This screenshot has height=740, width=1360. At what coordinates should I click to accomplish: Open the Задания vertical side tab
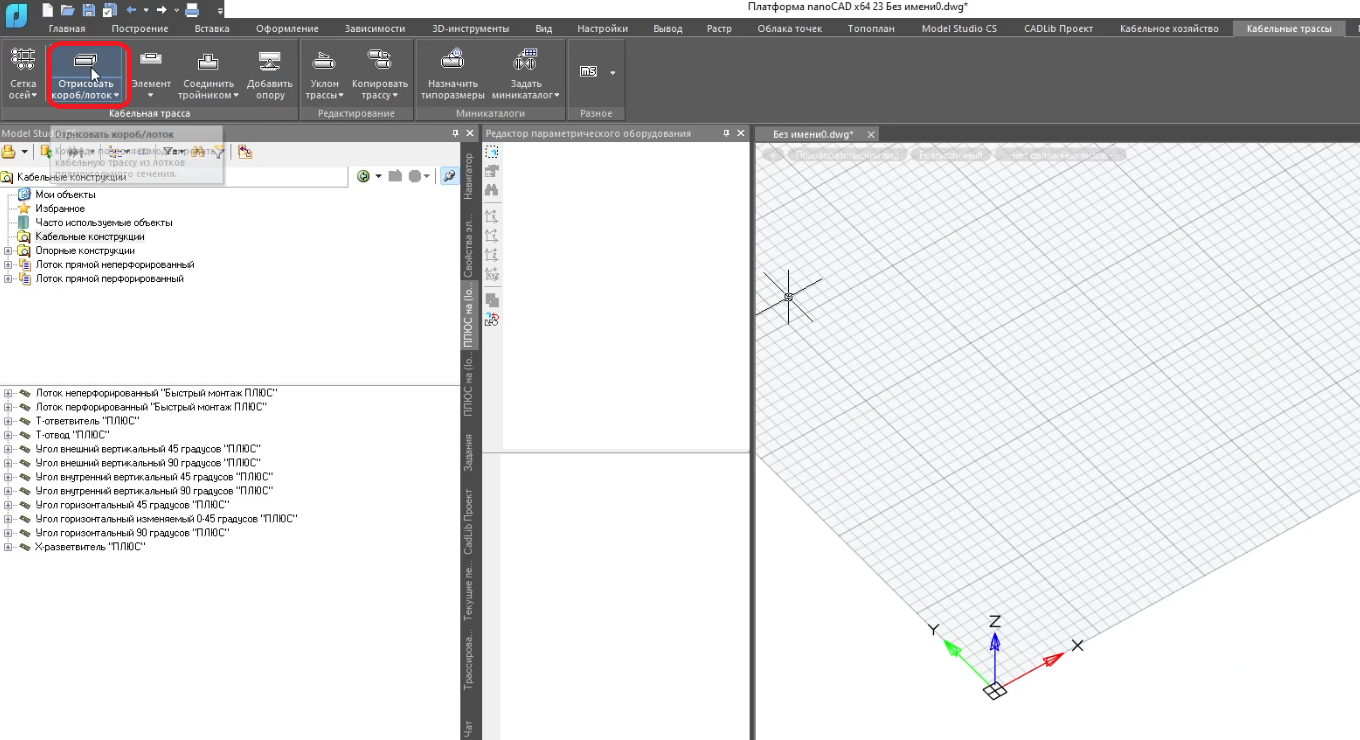[x=470, y=453]
